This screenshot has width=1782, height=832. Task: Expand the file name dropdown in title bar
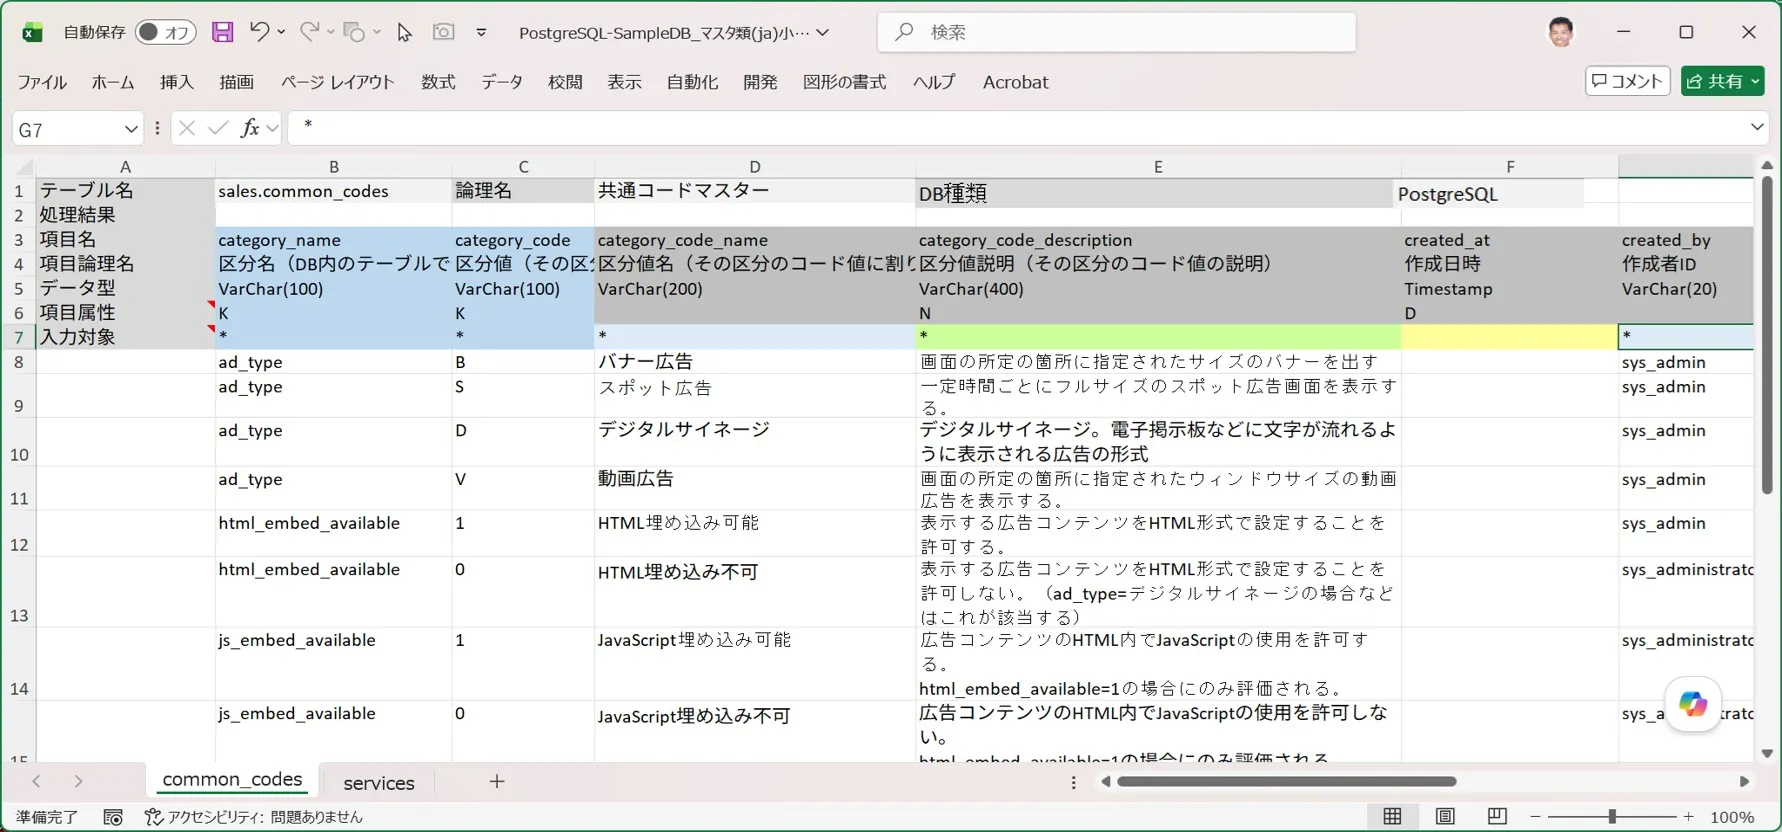click(x=823, y=32)
